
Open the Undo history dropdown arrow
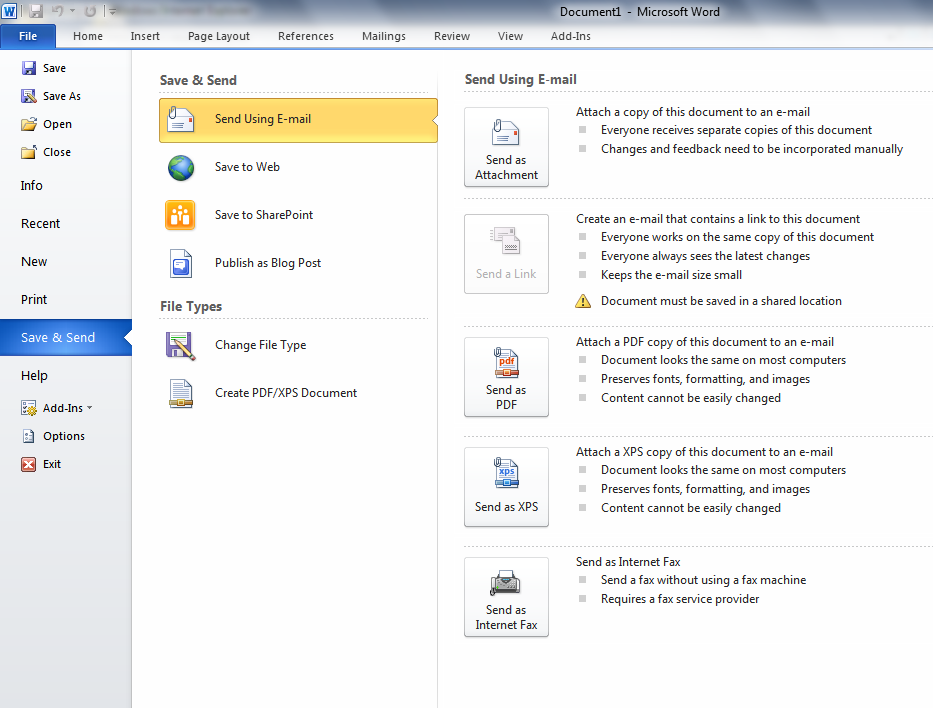point(73,11)
